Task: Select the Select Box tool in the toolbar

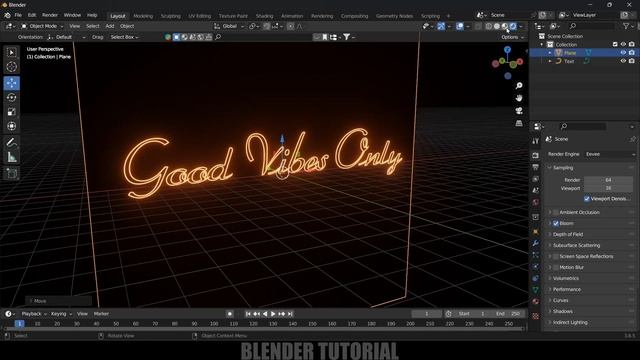Action: point(11,52)
